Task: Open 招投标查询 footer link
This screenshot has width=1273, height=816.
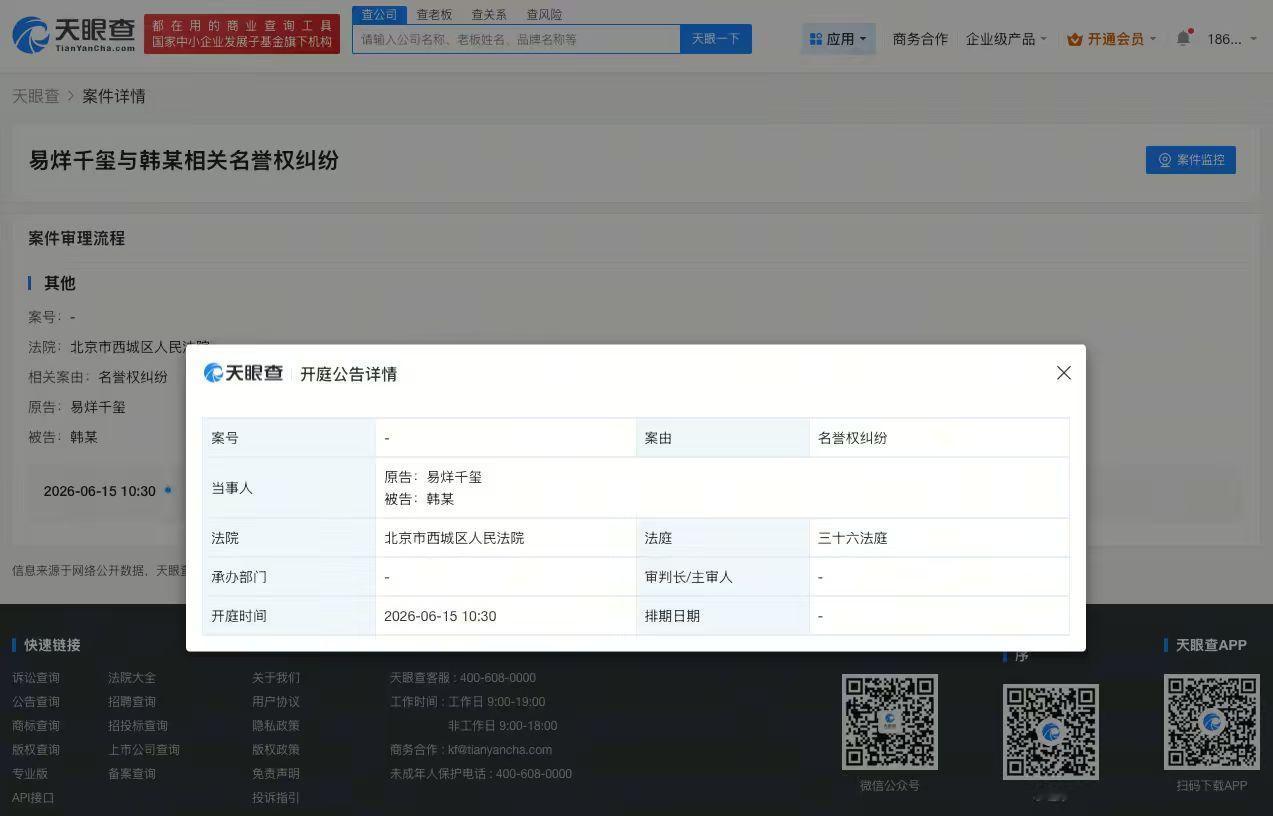Action: [x=138, y=726]
